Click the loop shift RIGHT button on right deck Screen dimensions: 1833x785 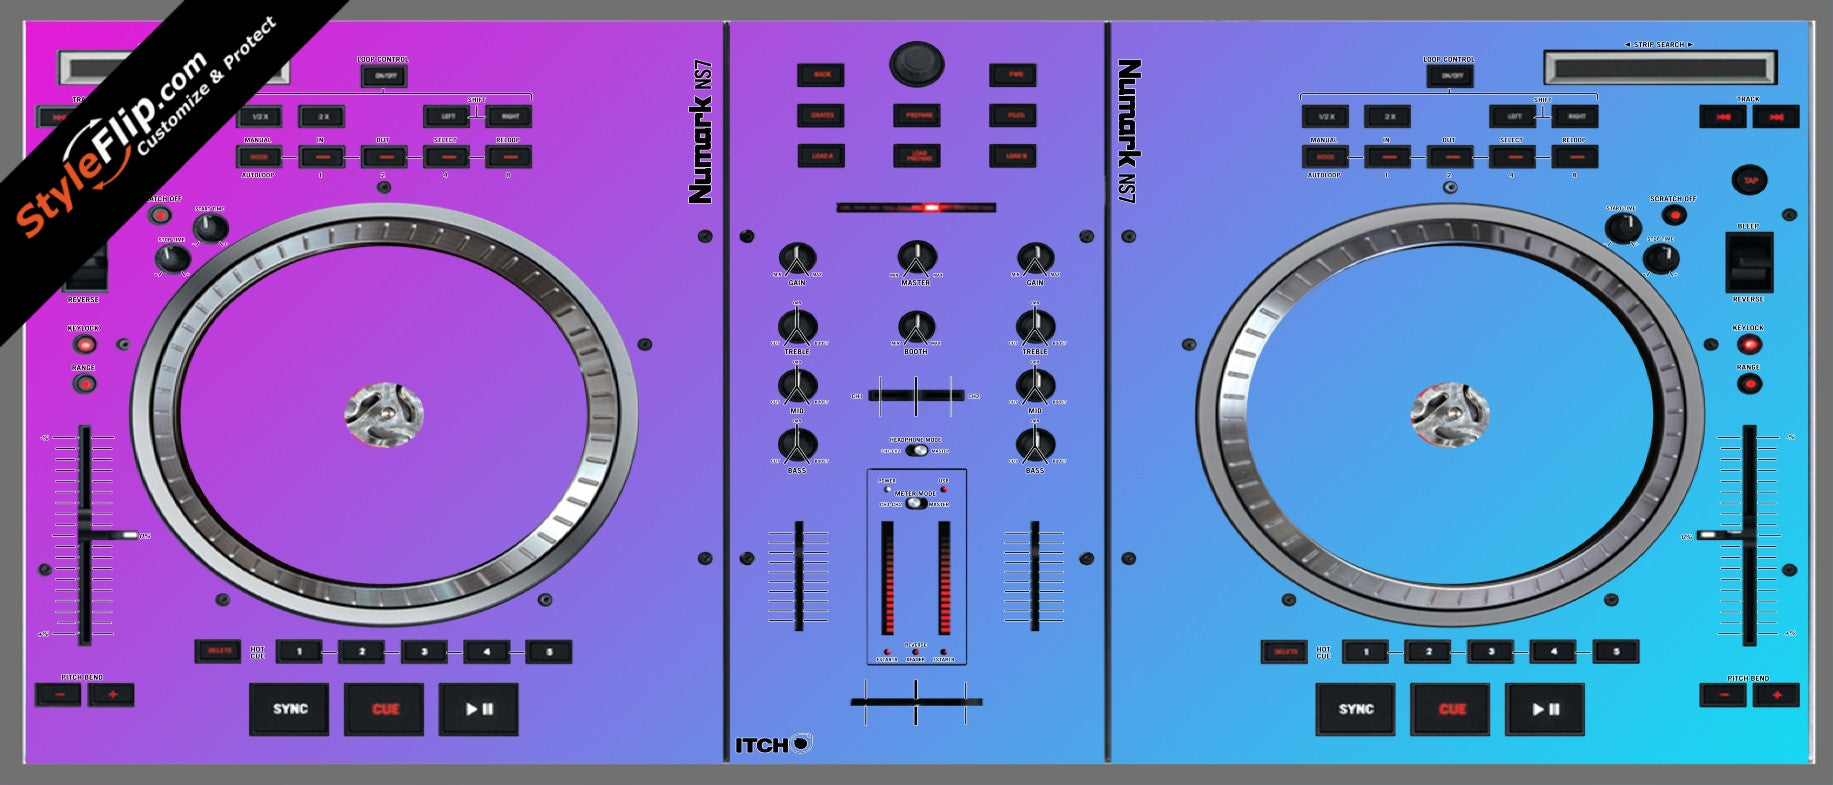pyautogui.click(x=1575, y=117)
